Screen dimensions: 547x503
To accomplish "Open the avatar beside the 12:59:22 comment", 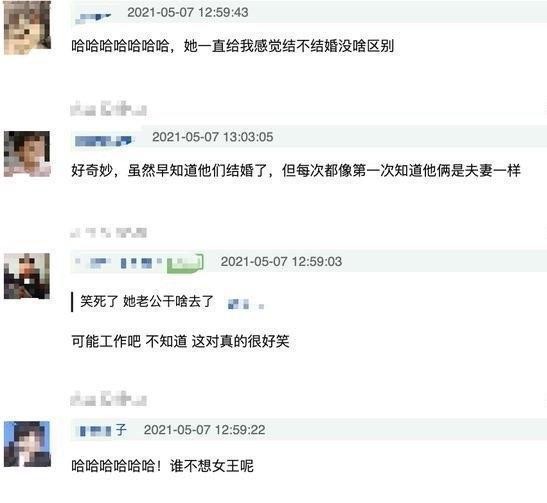I will [x=27, y=444].
